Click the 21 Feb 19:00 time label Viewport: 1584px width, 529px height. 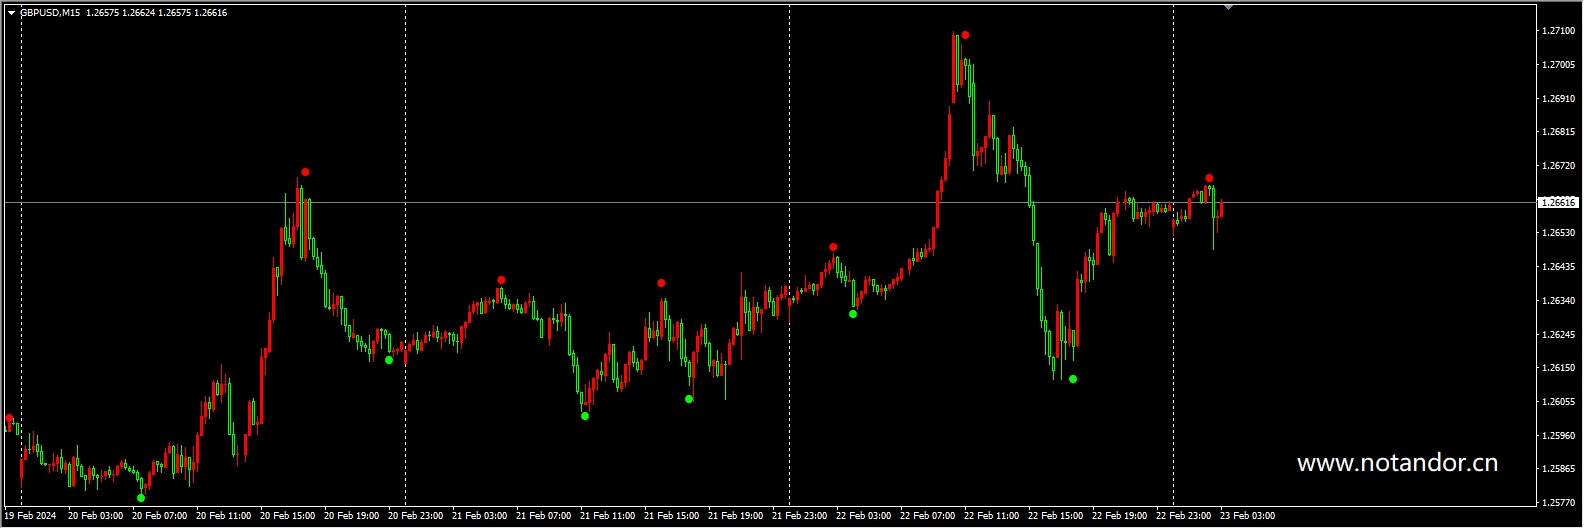pos(736,516)
